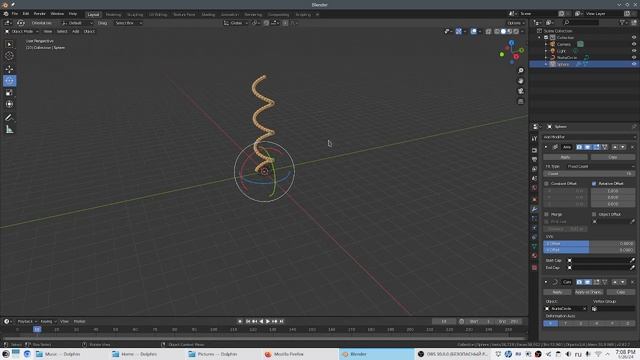This screenshot has height=360, width=640.
Task: Open the Render properties tab icon
Action: 534,150
